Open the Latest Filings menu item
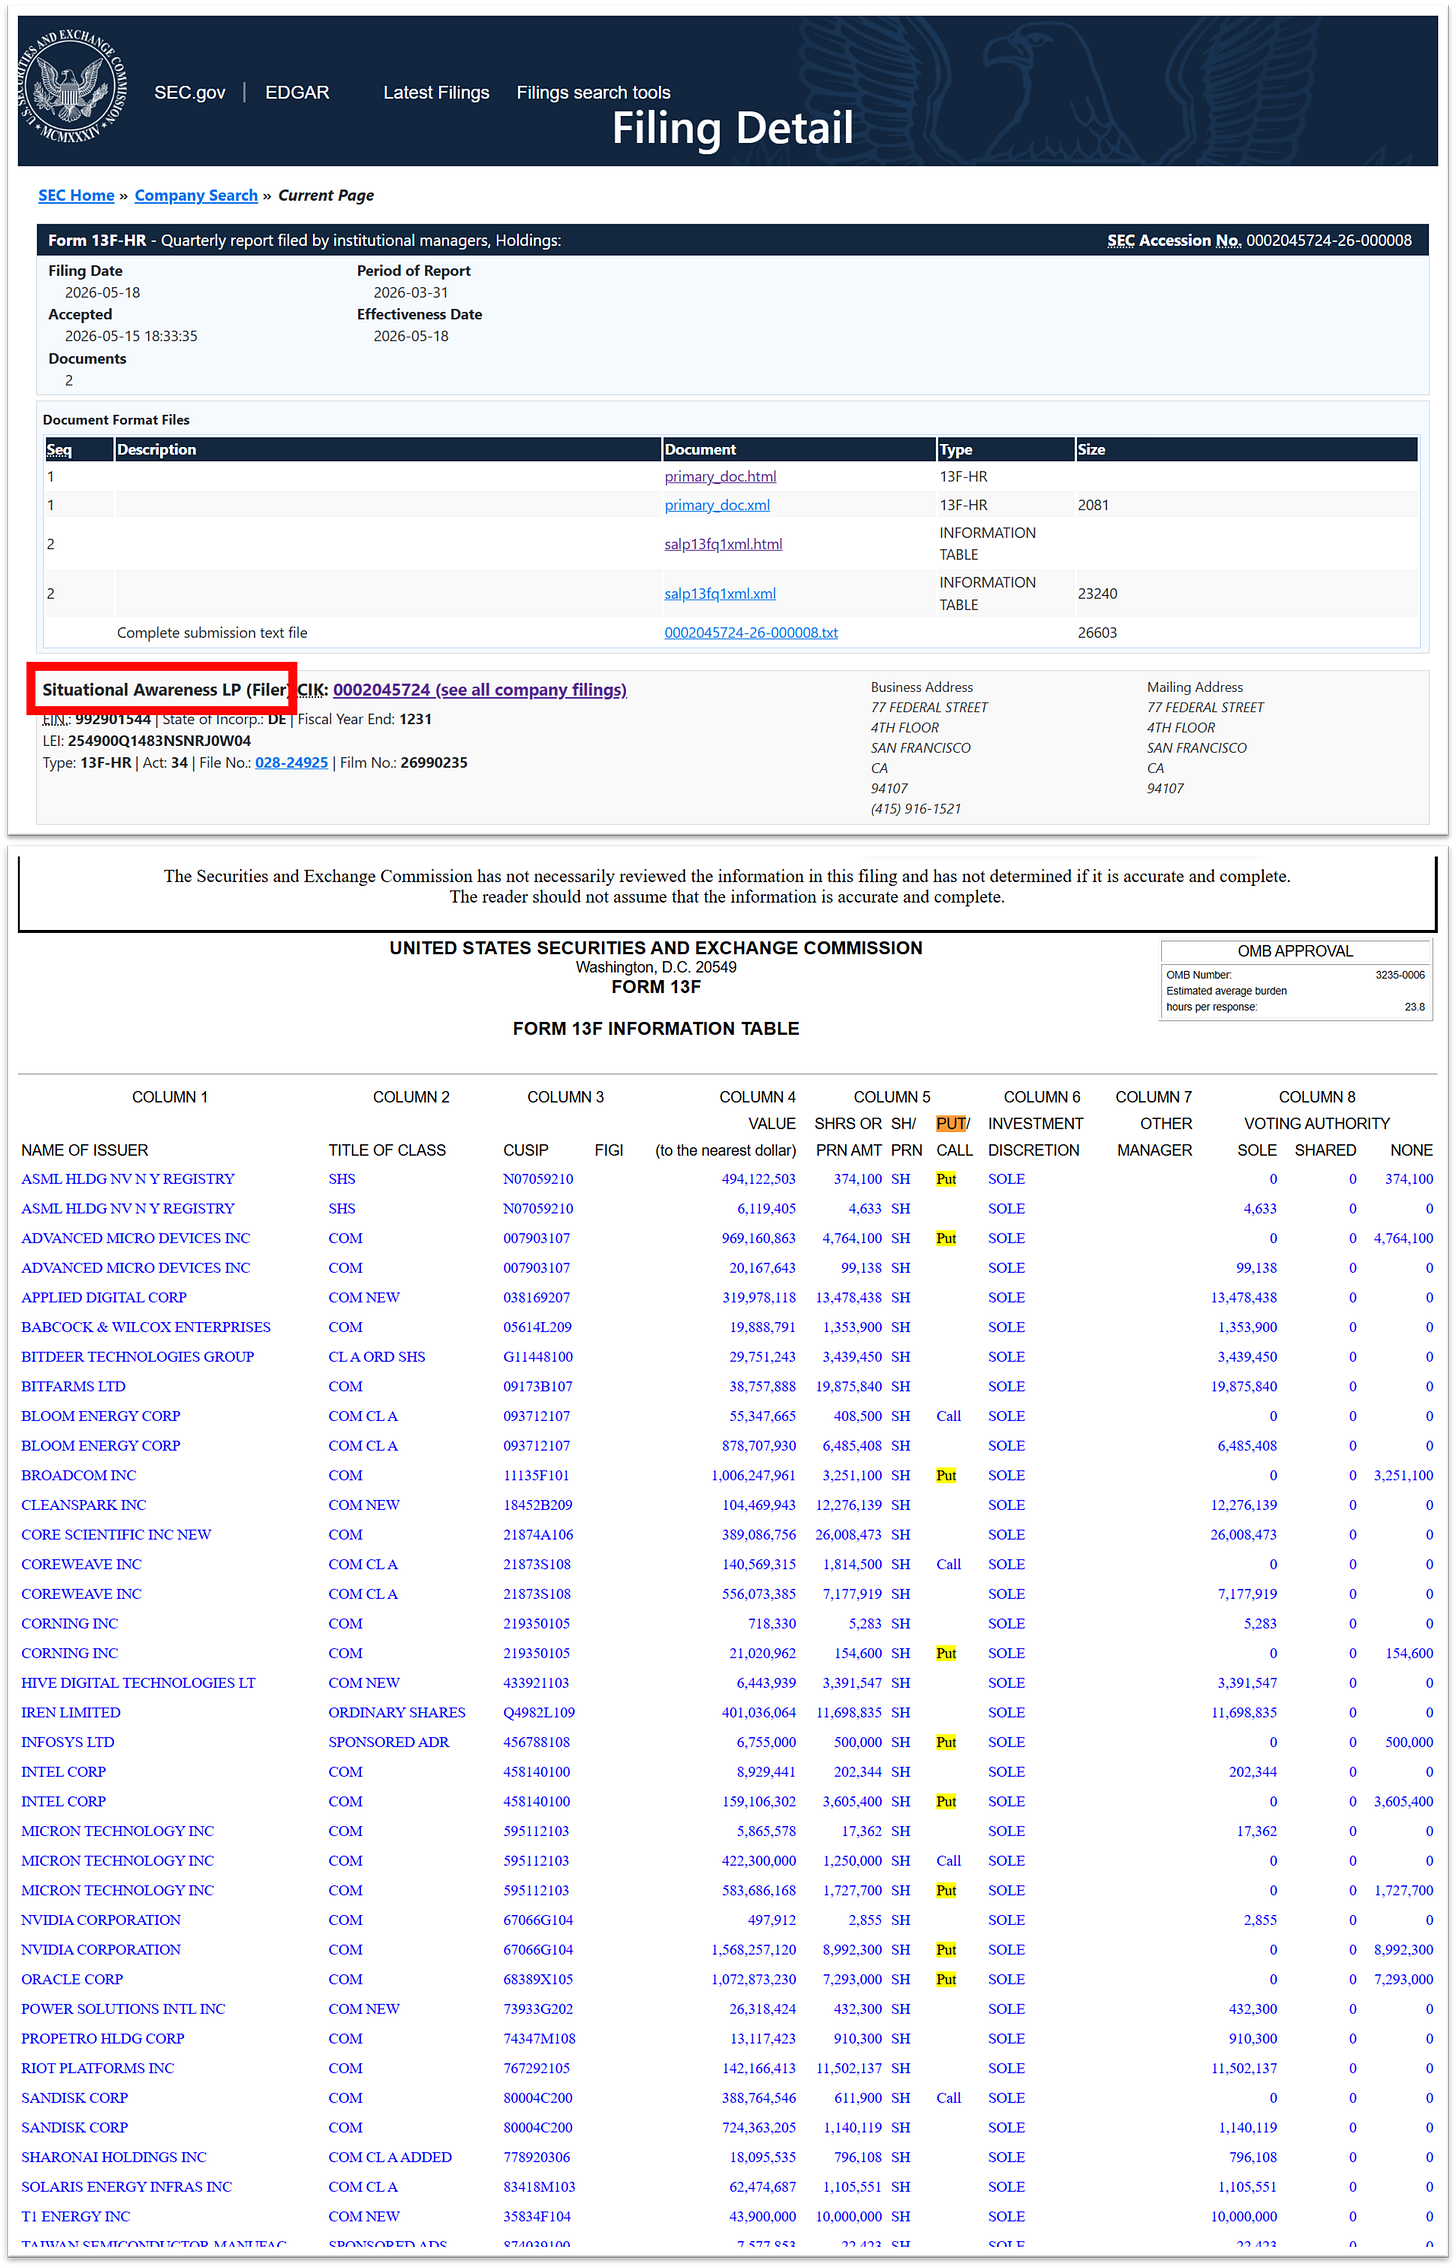Image resolution: width=1456 pixels, height=2267 pixels. 436,92
